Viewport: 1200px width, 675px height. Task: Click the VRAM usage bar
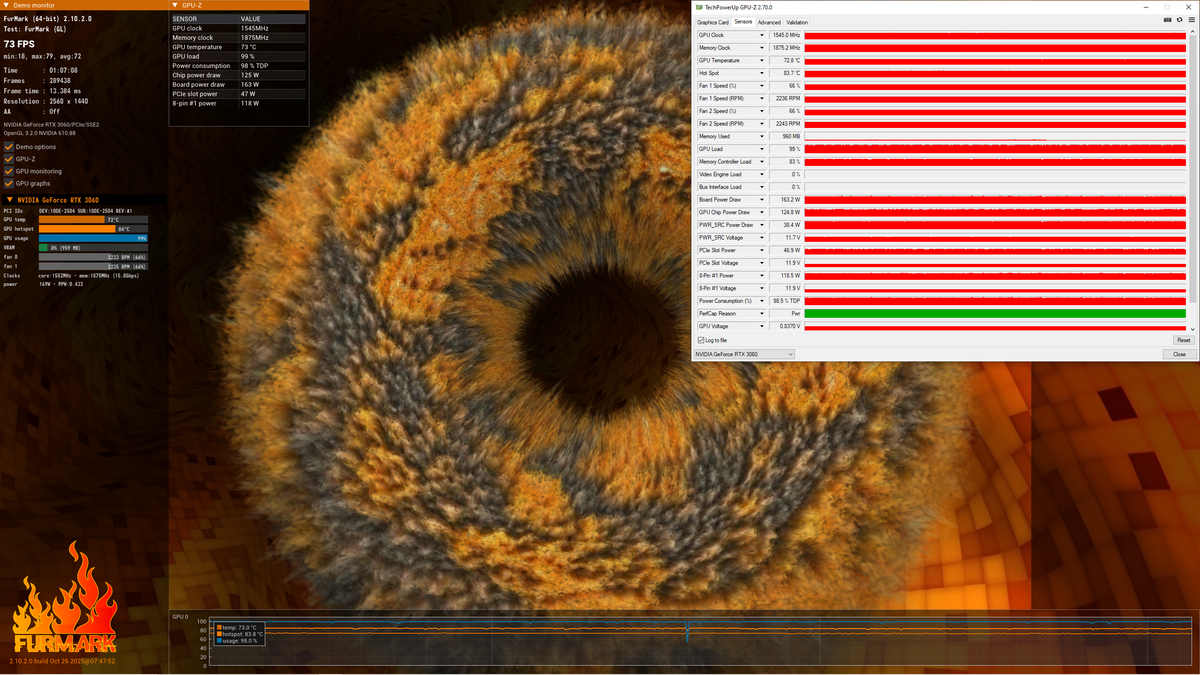click(93, 247)
